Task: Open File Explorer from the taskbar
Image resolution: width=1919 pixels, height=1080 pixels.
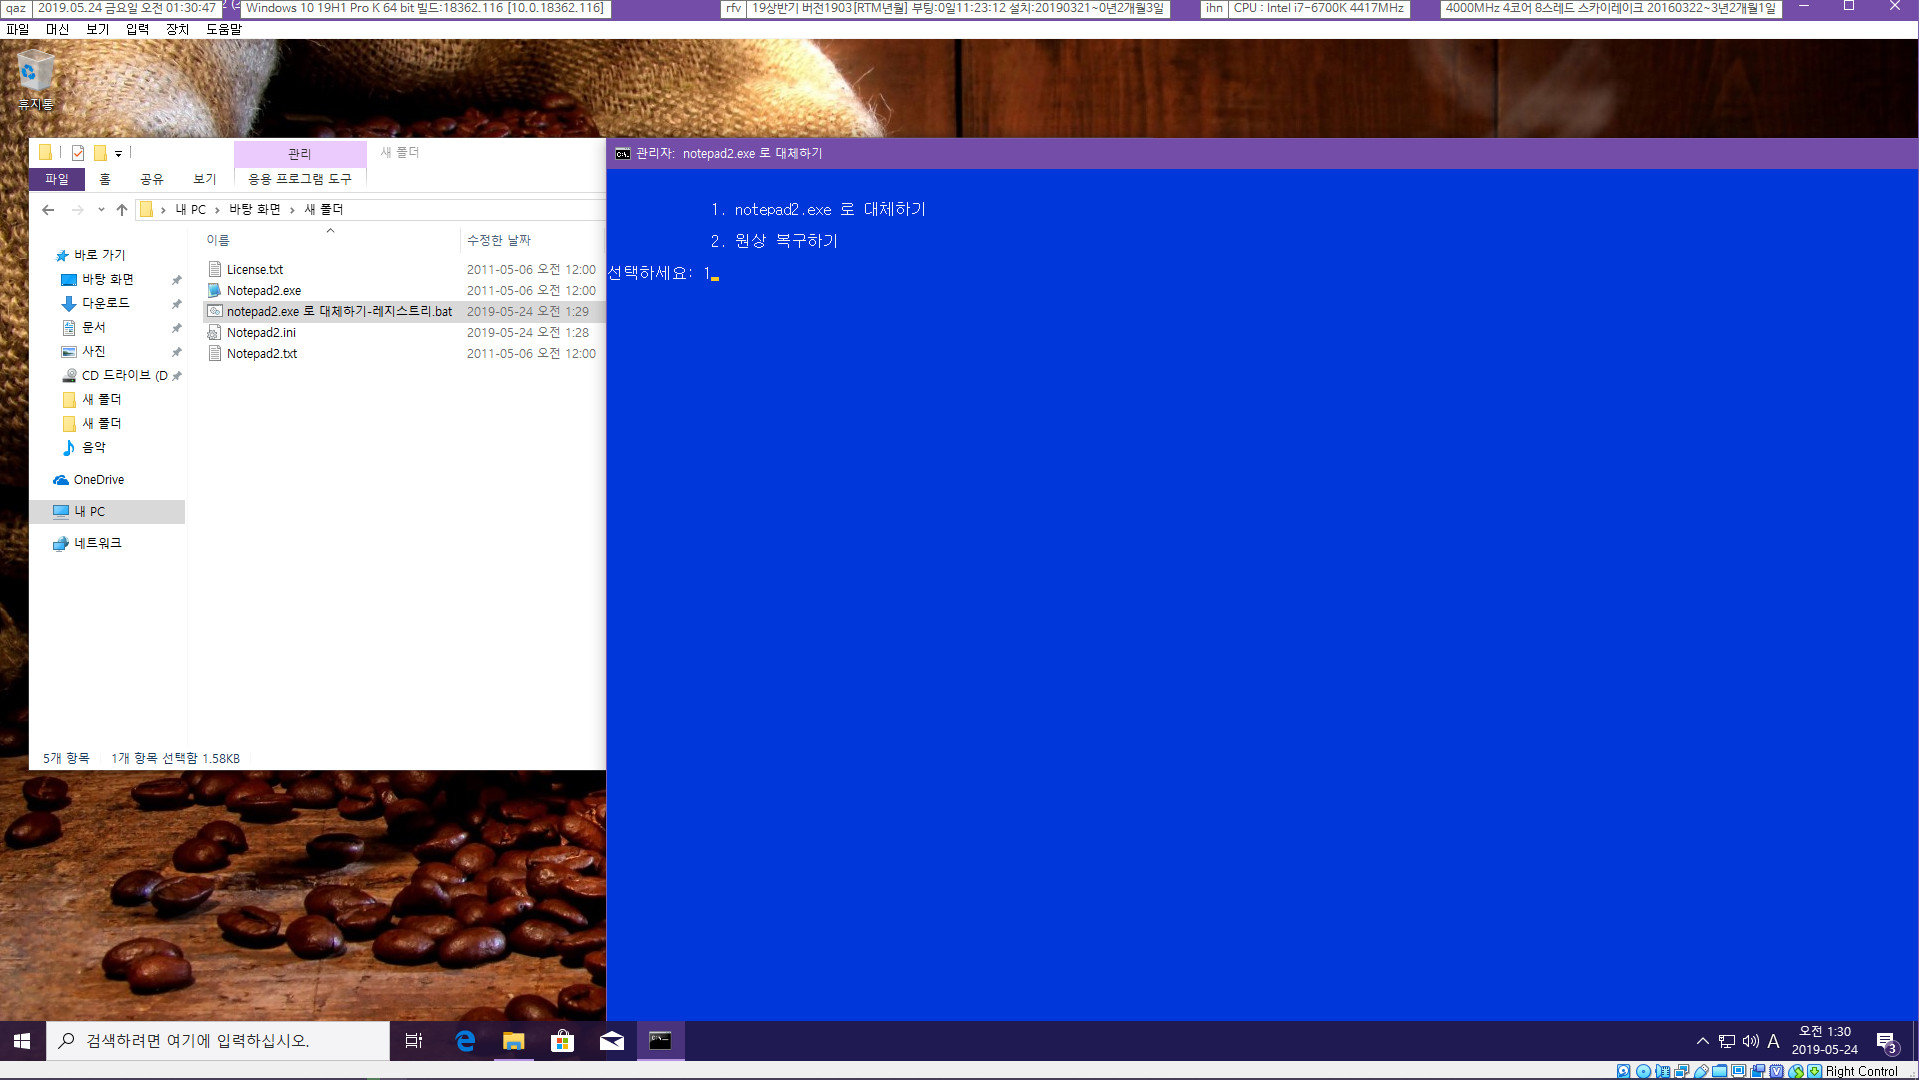Action: [x=514, y=1041]
